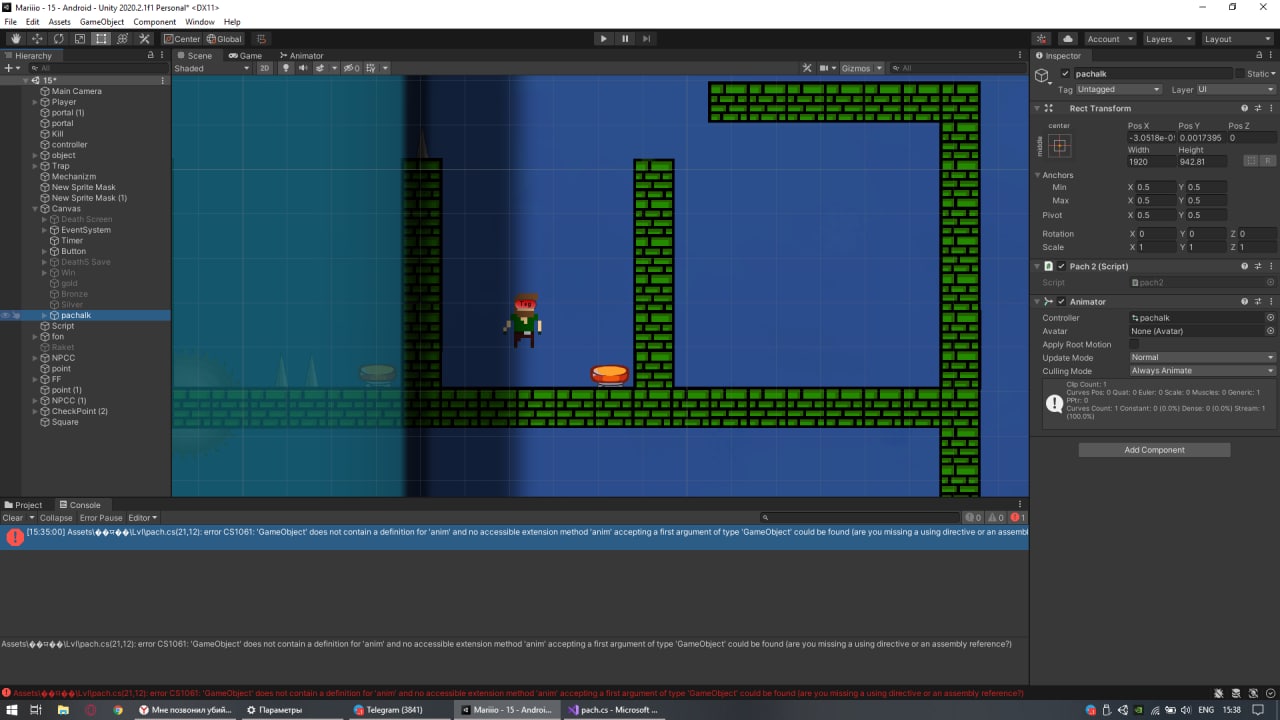Switch to the Game tab
Viewport: 1280px width, 720px height.
pyautogui.click(x=245, y=55)
